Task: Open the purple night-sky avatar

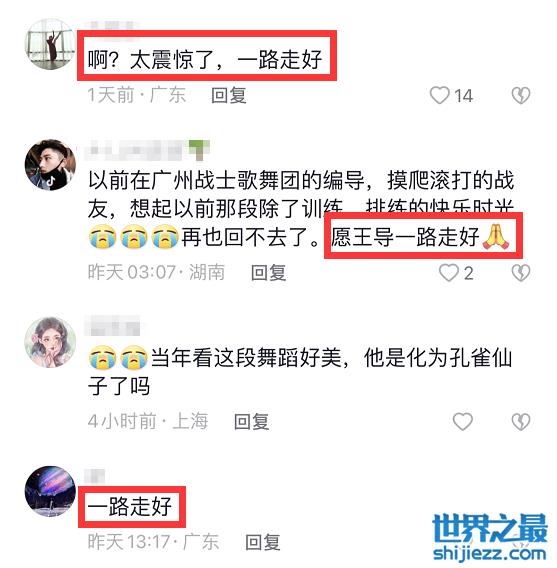Action: pyautogui.click(x=50, y=491)
